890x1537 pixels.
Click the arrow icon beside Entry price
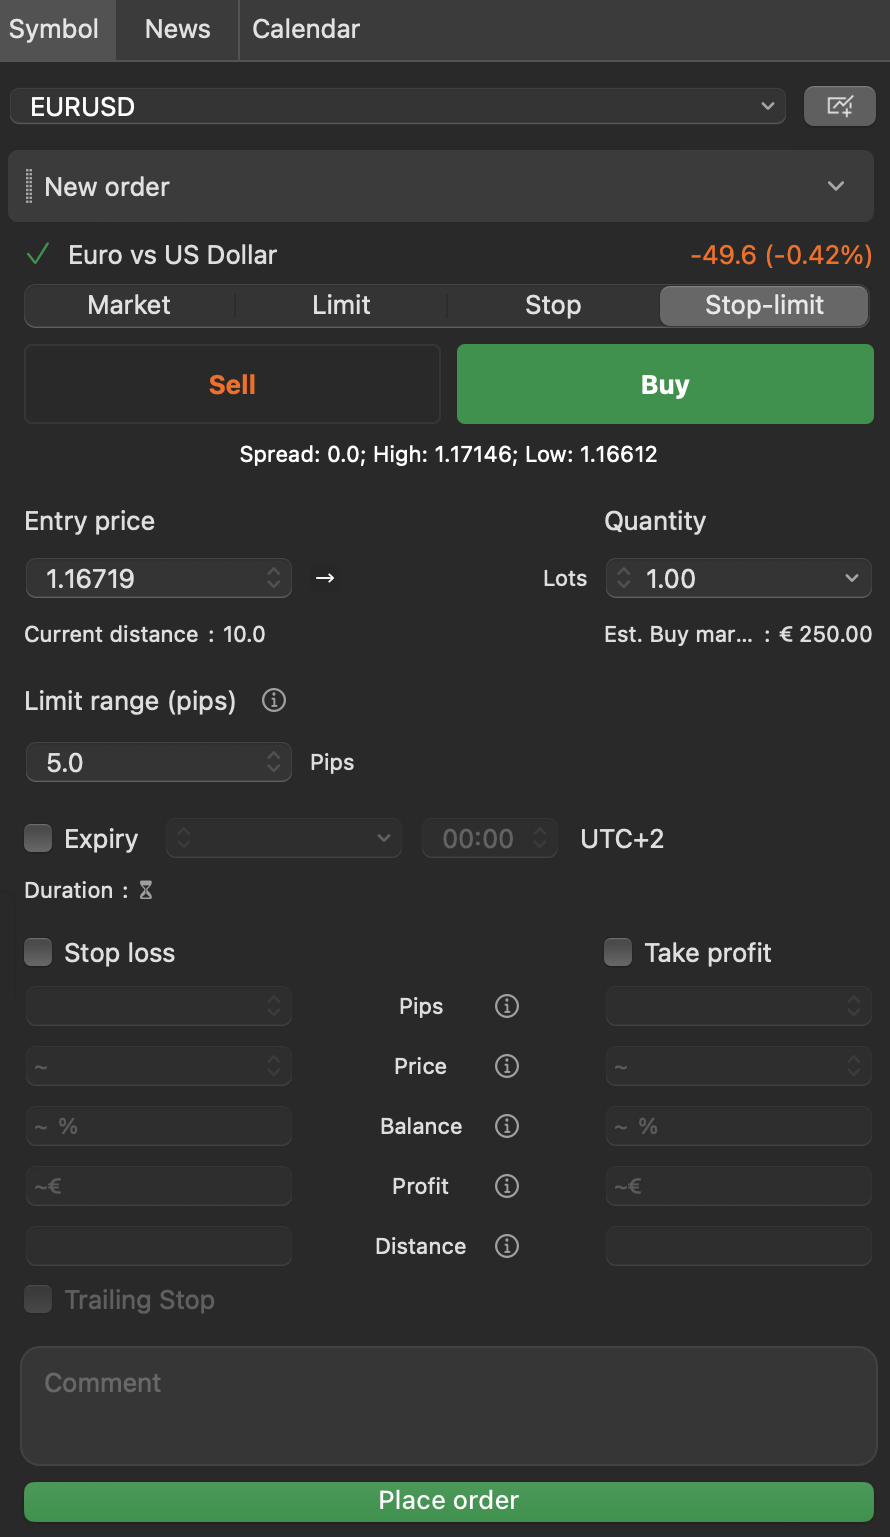(324, 578)
